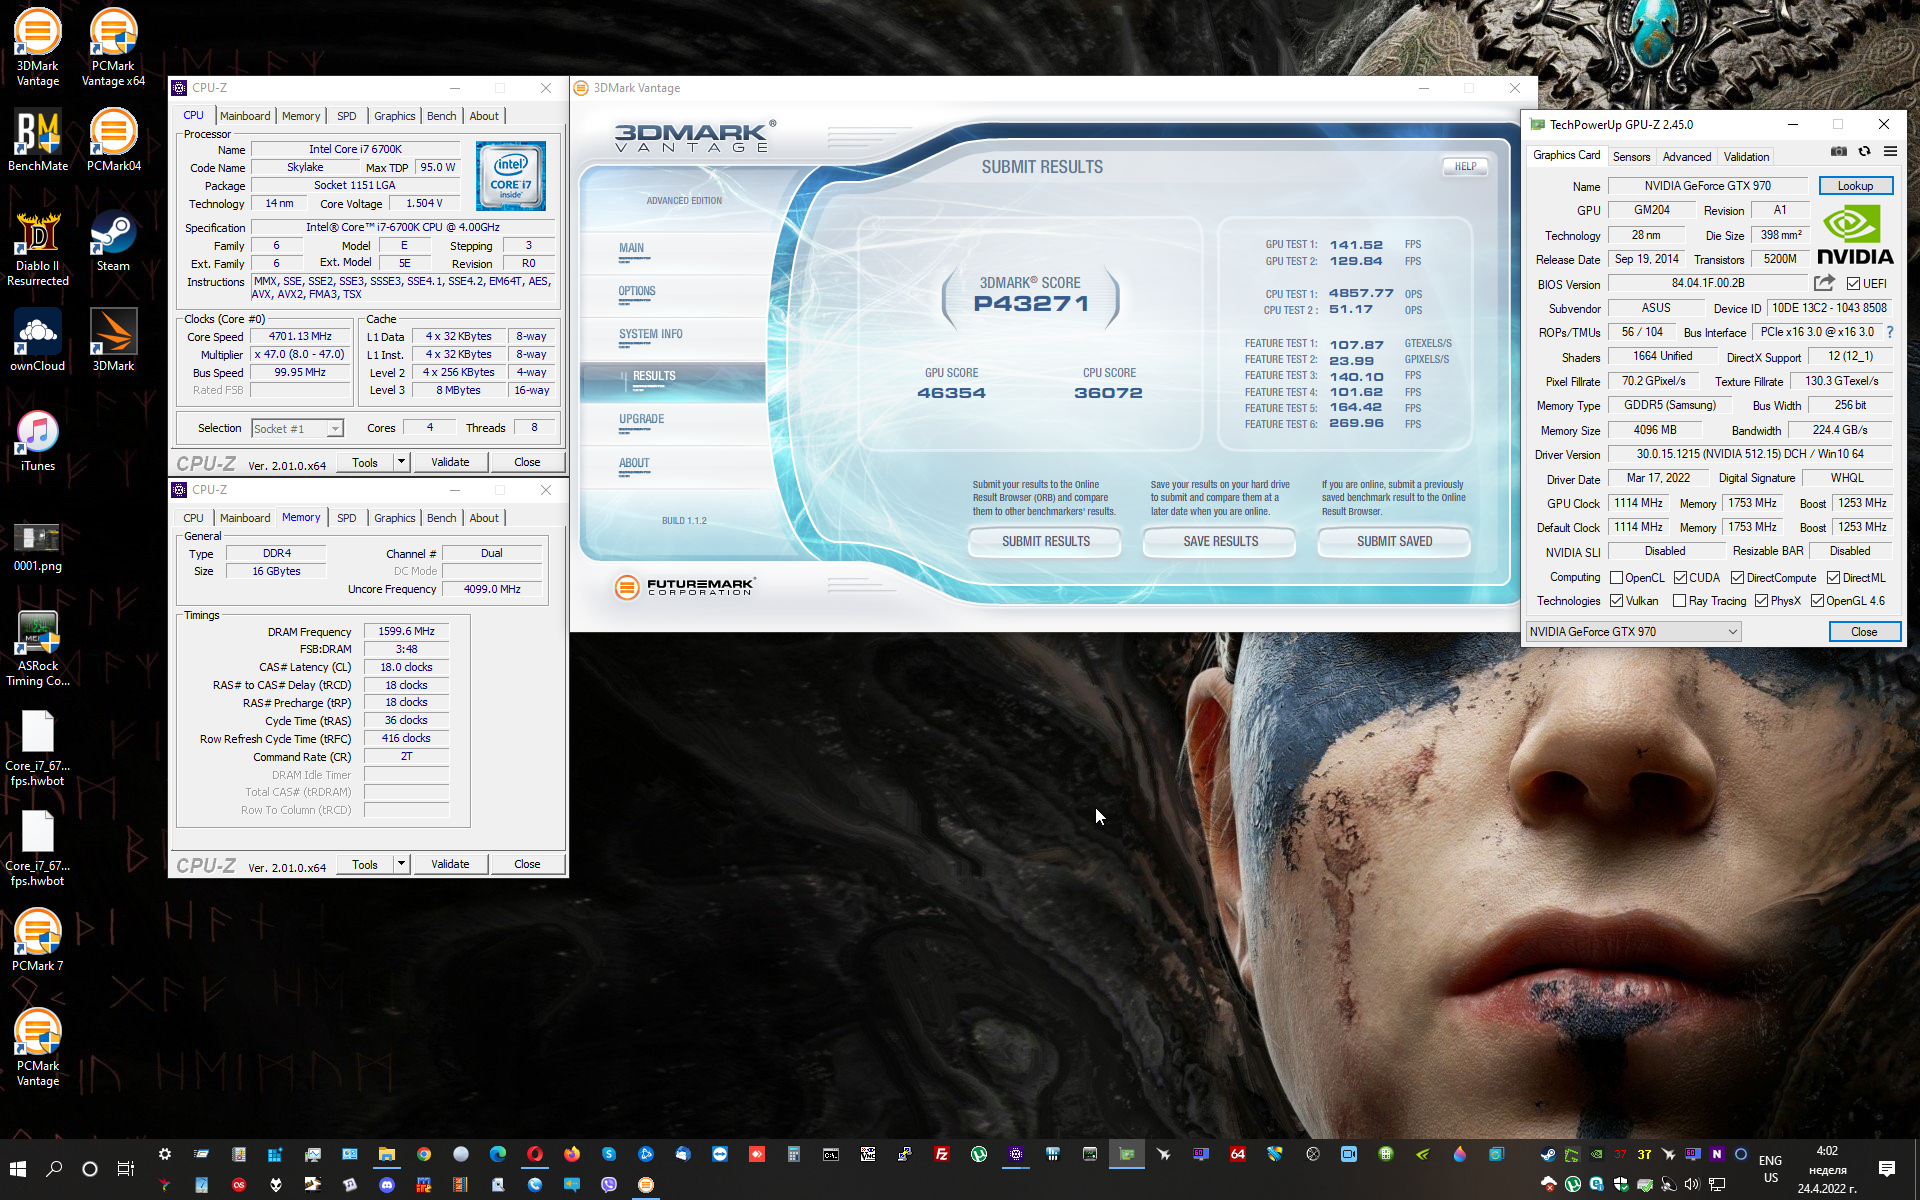1920x1200 pixels.
Task: Click the SUBMIT SAVED button
Action: pyautogui.click(x=1394, y=542)
